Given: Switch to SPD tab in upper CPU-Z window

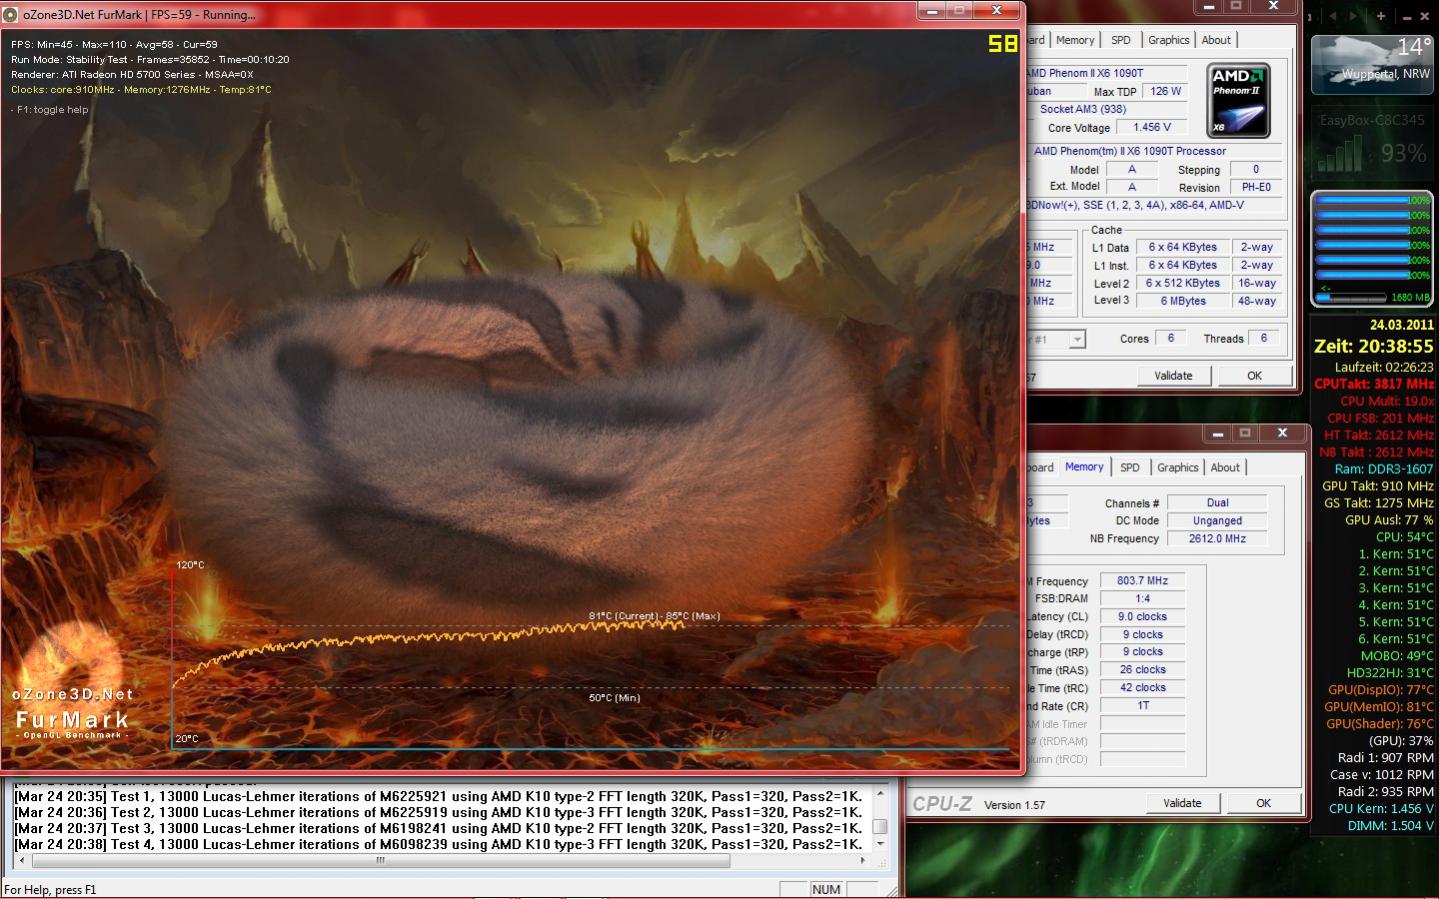Looking at the screenshot, I should [x=1121, y=40].
